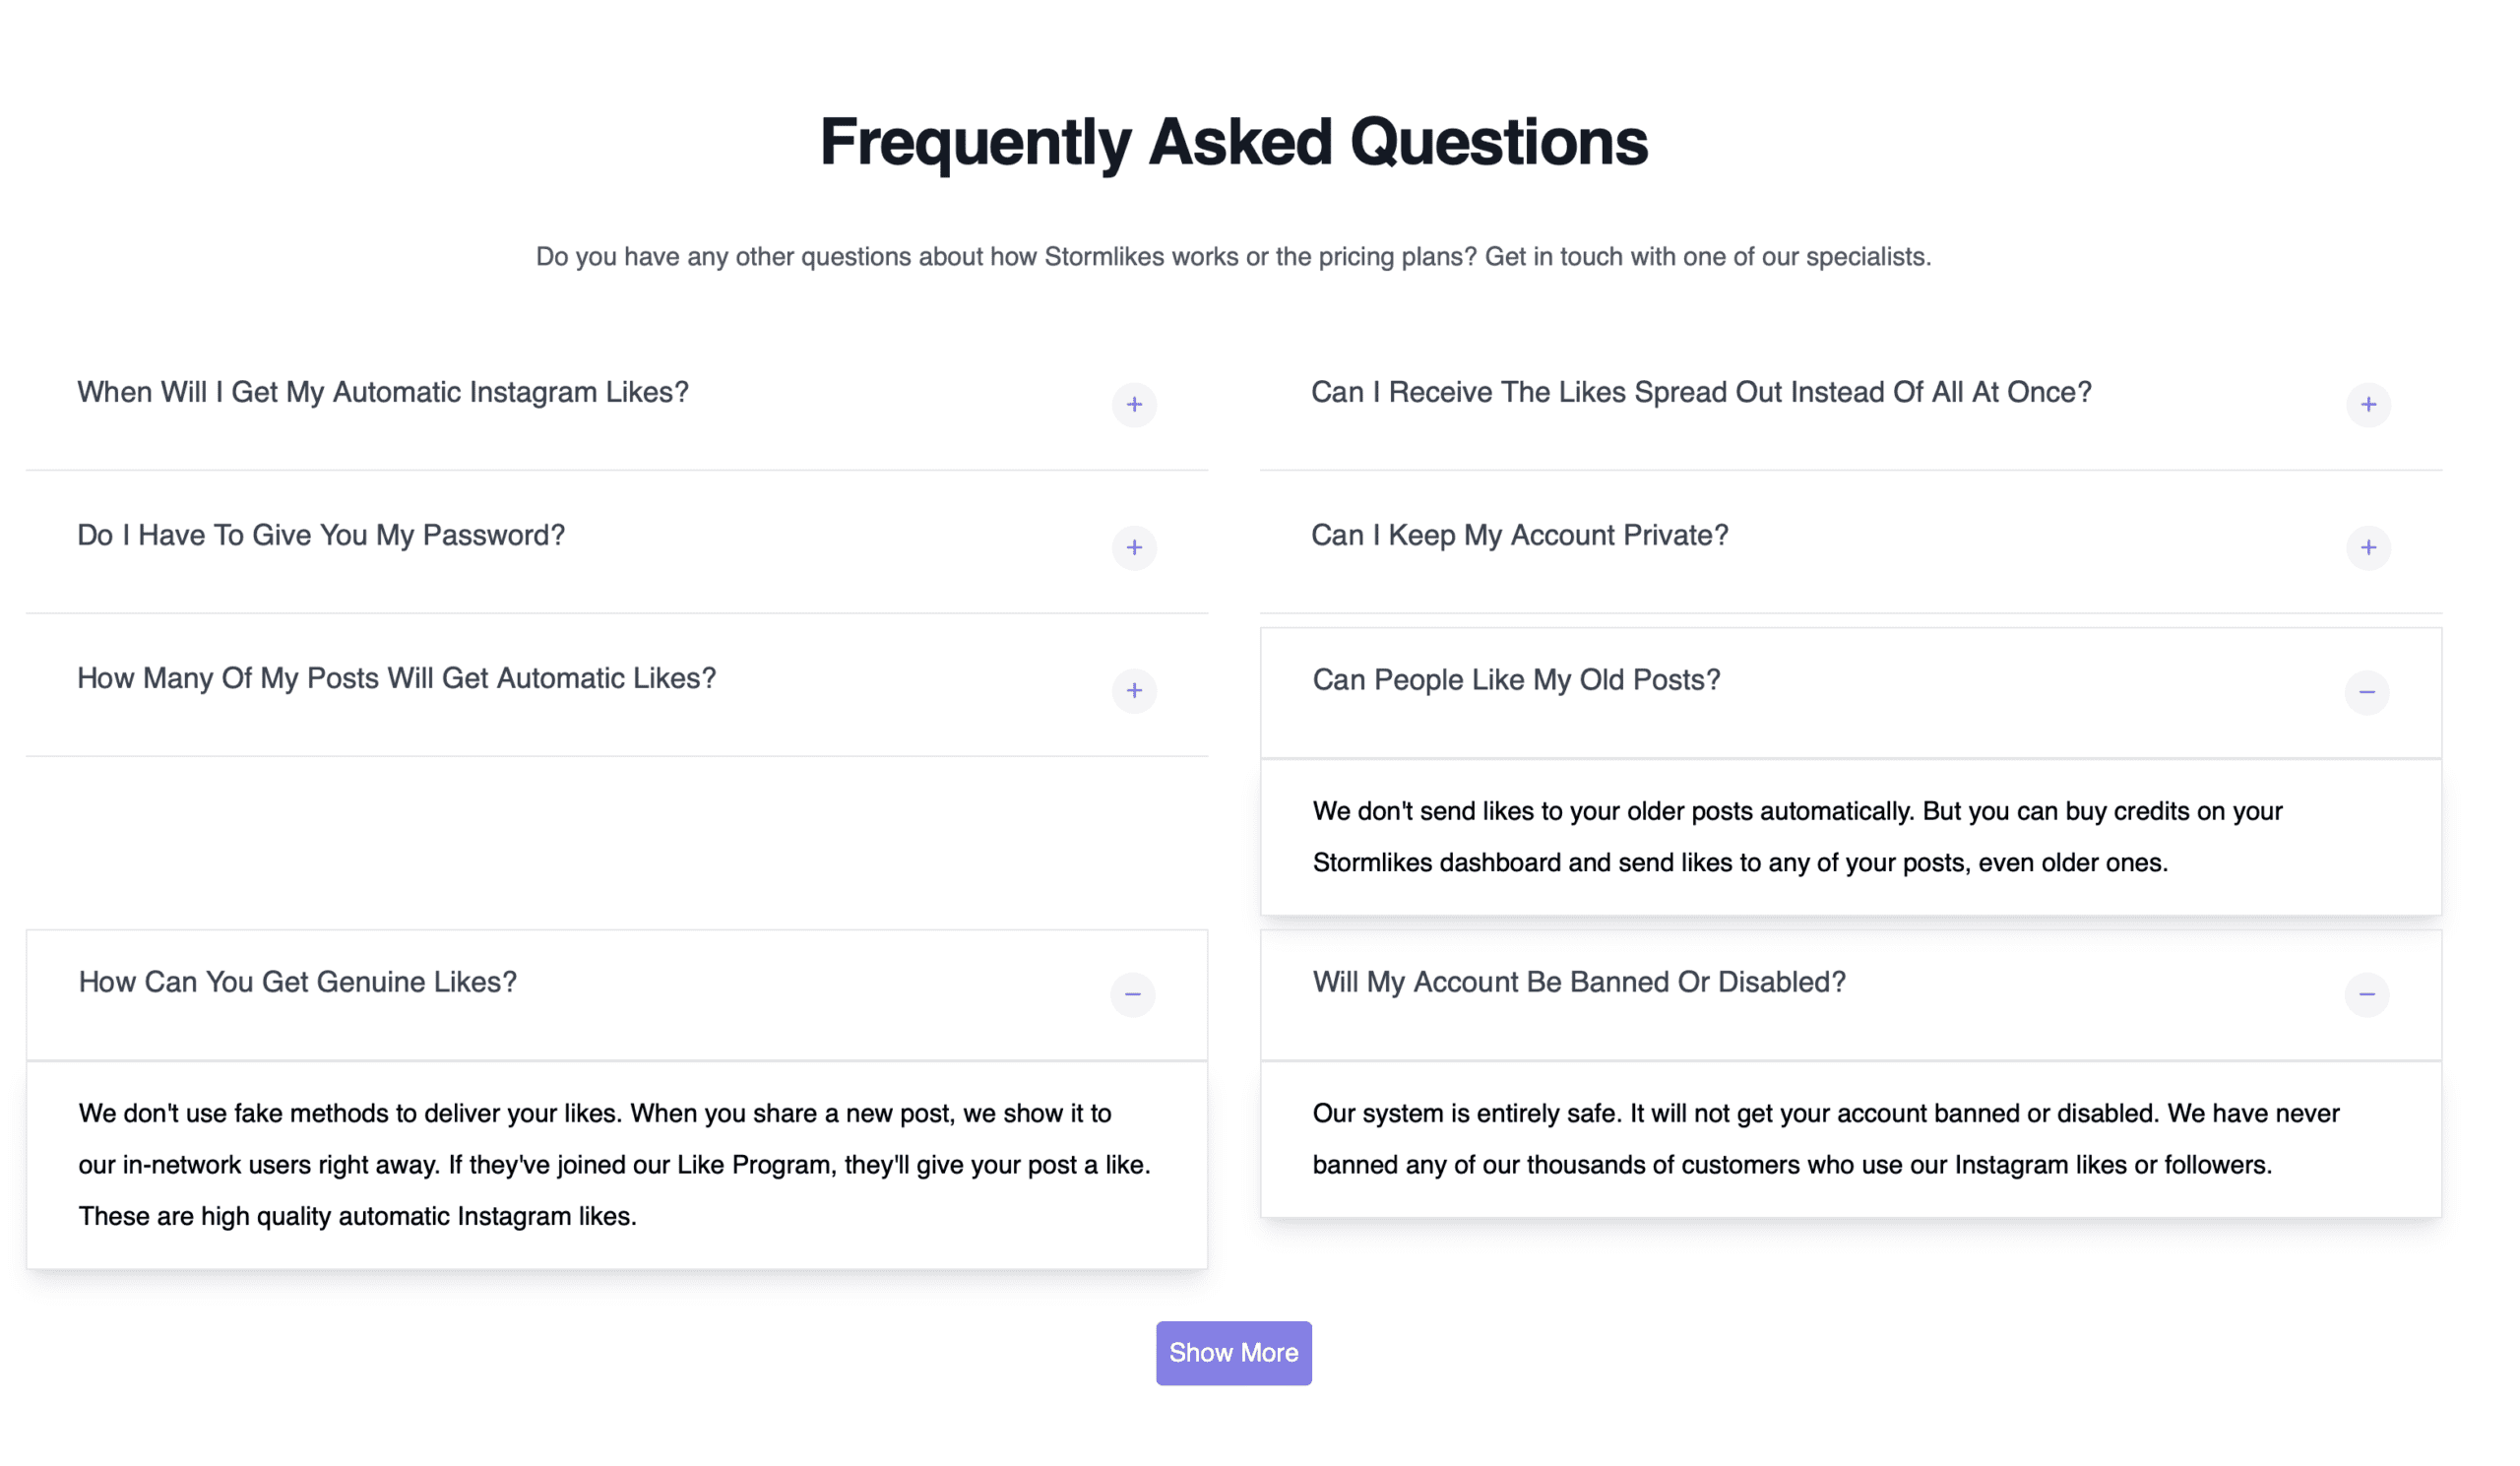This screenshot has width=2520, height=1466.
Task: Click the plus icon next to 'Do I Have To Give You My Password?'
Action: (x=1134, y=548)
